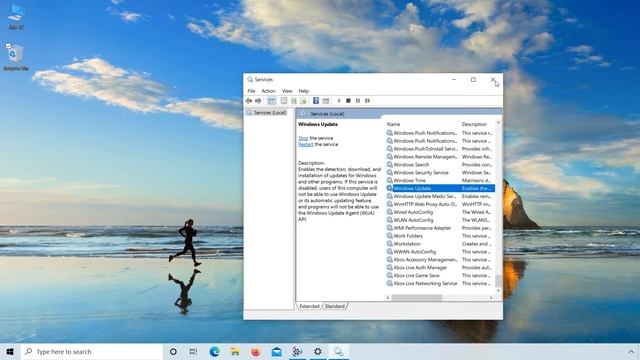The height and width of the screenshot is (360, 640).
Task: Go back with the toolbar left arrow
Action: pyautogui.click(x=249, y=101)
